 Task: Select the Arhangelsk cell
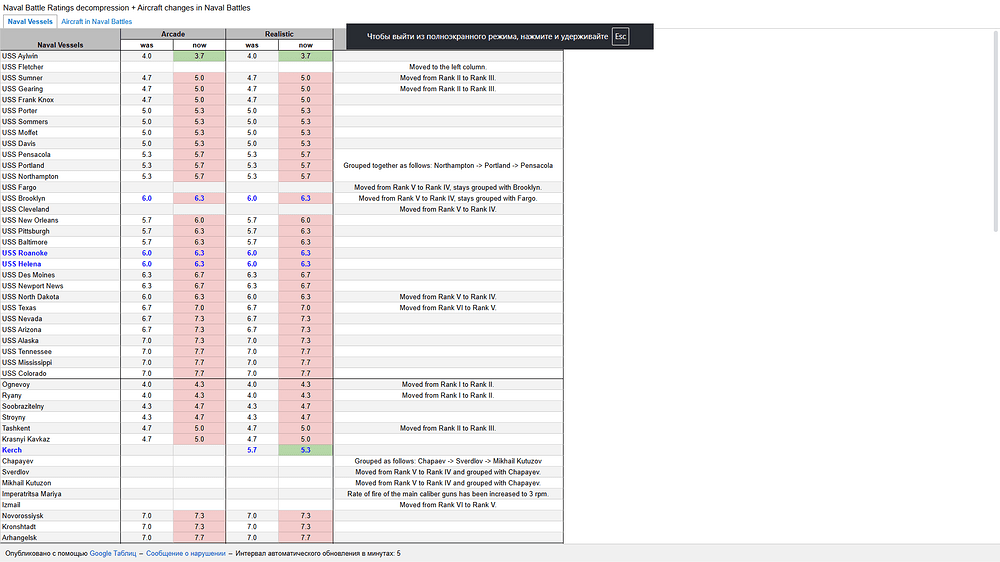tap(60, 538)
